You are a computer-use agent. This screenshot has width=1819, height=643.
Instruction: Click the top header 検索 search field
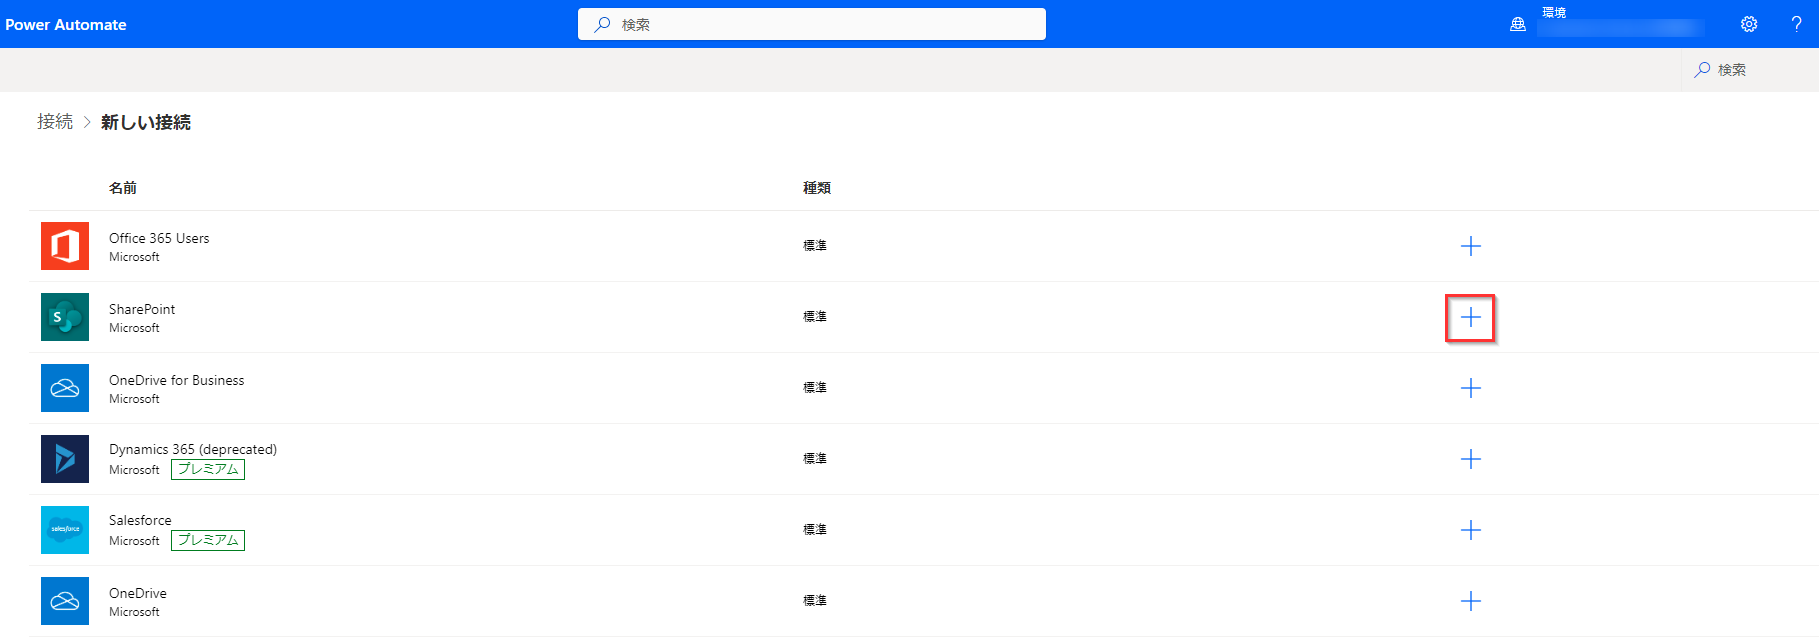coord(812,24)
